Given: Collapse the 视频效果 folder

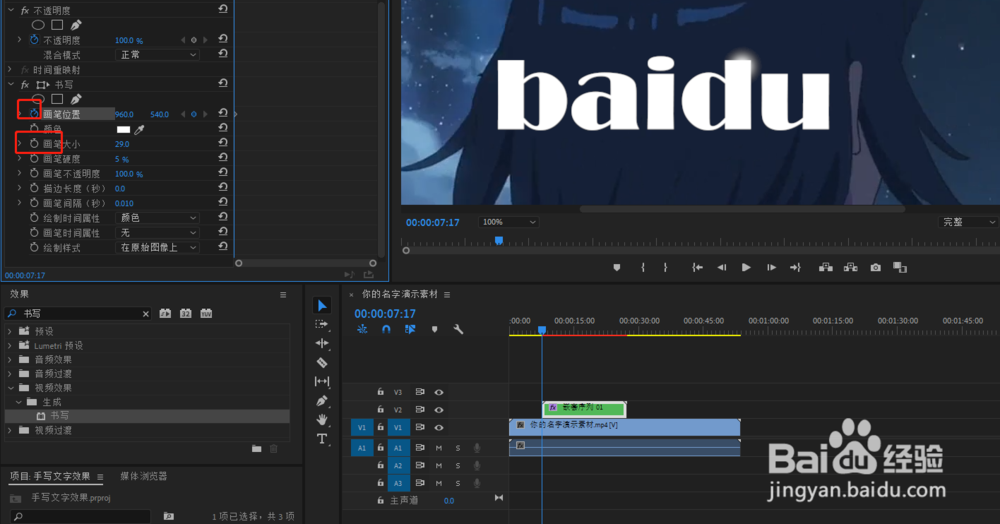Looking at the screenshot, I should pos(11,388).
